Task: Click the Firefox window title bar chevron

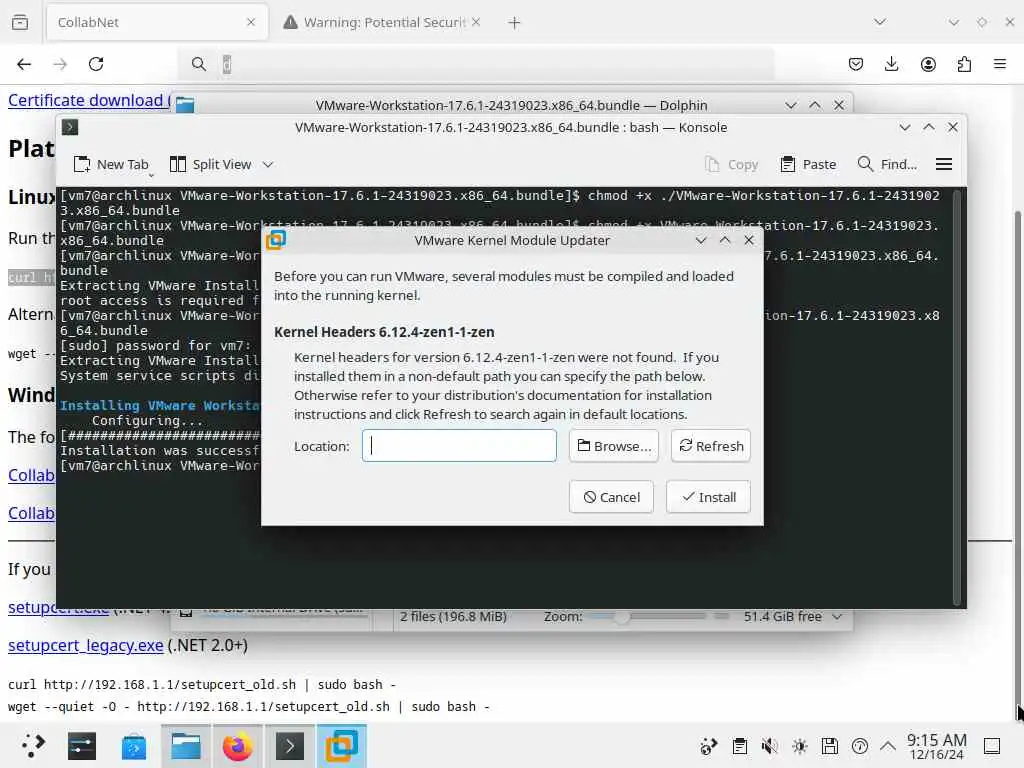Action: [953, 22]
